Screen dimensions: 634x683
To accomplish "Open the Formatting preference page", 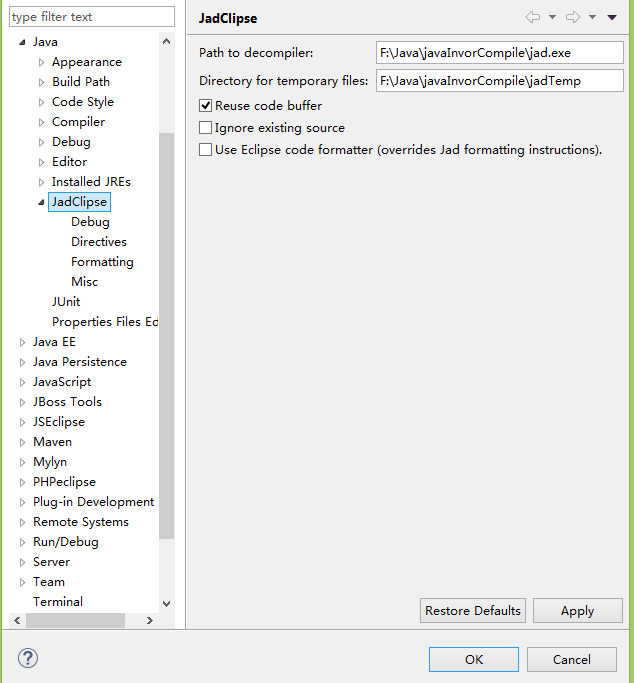I will click(102, 262).
